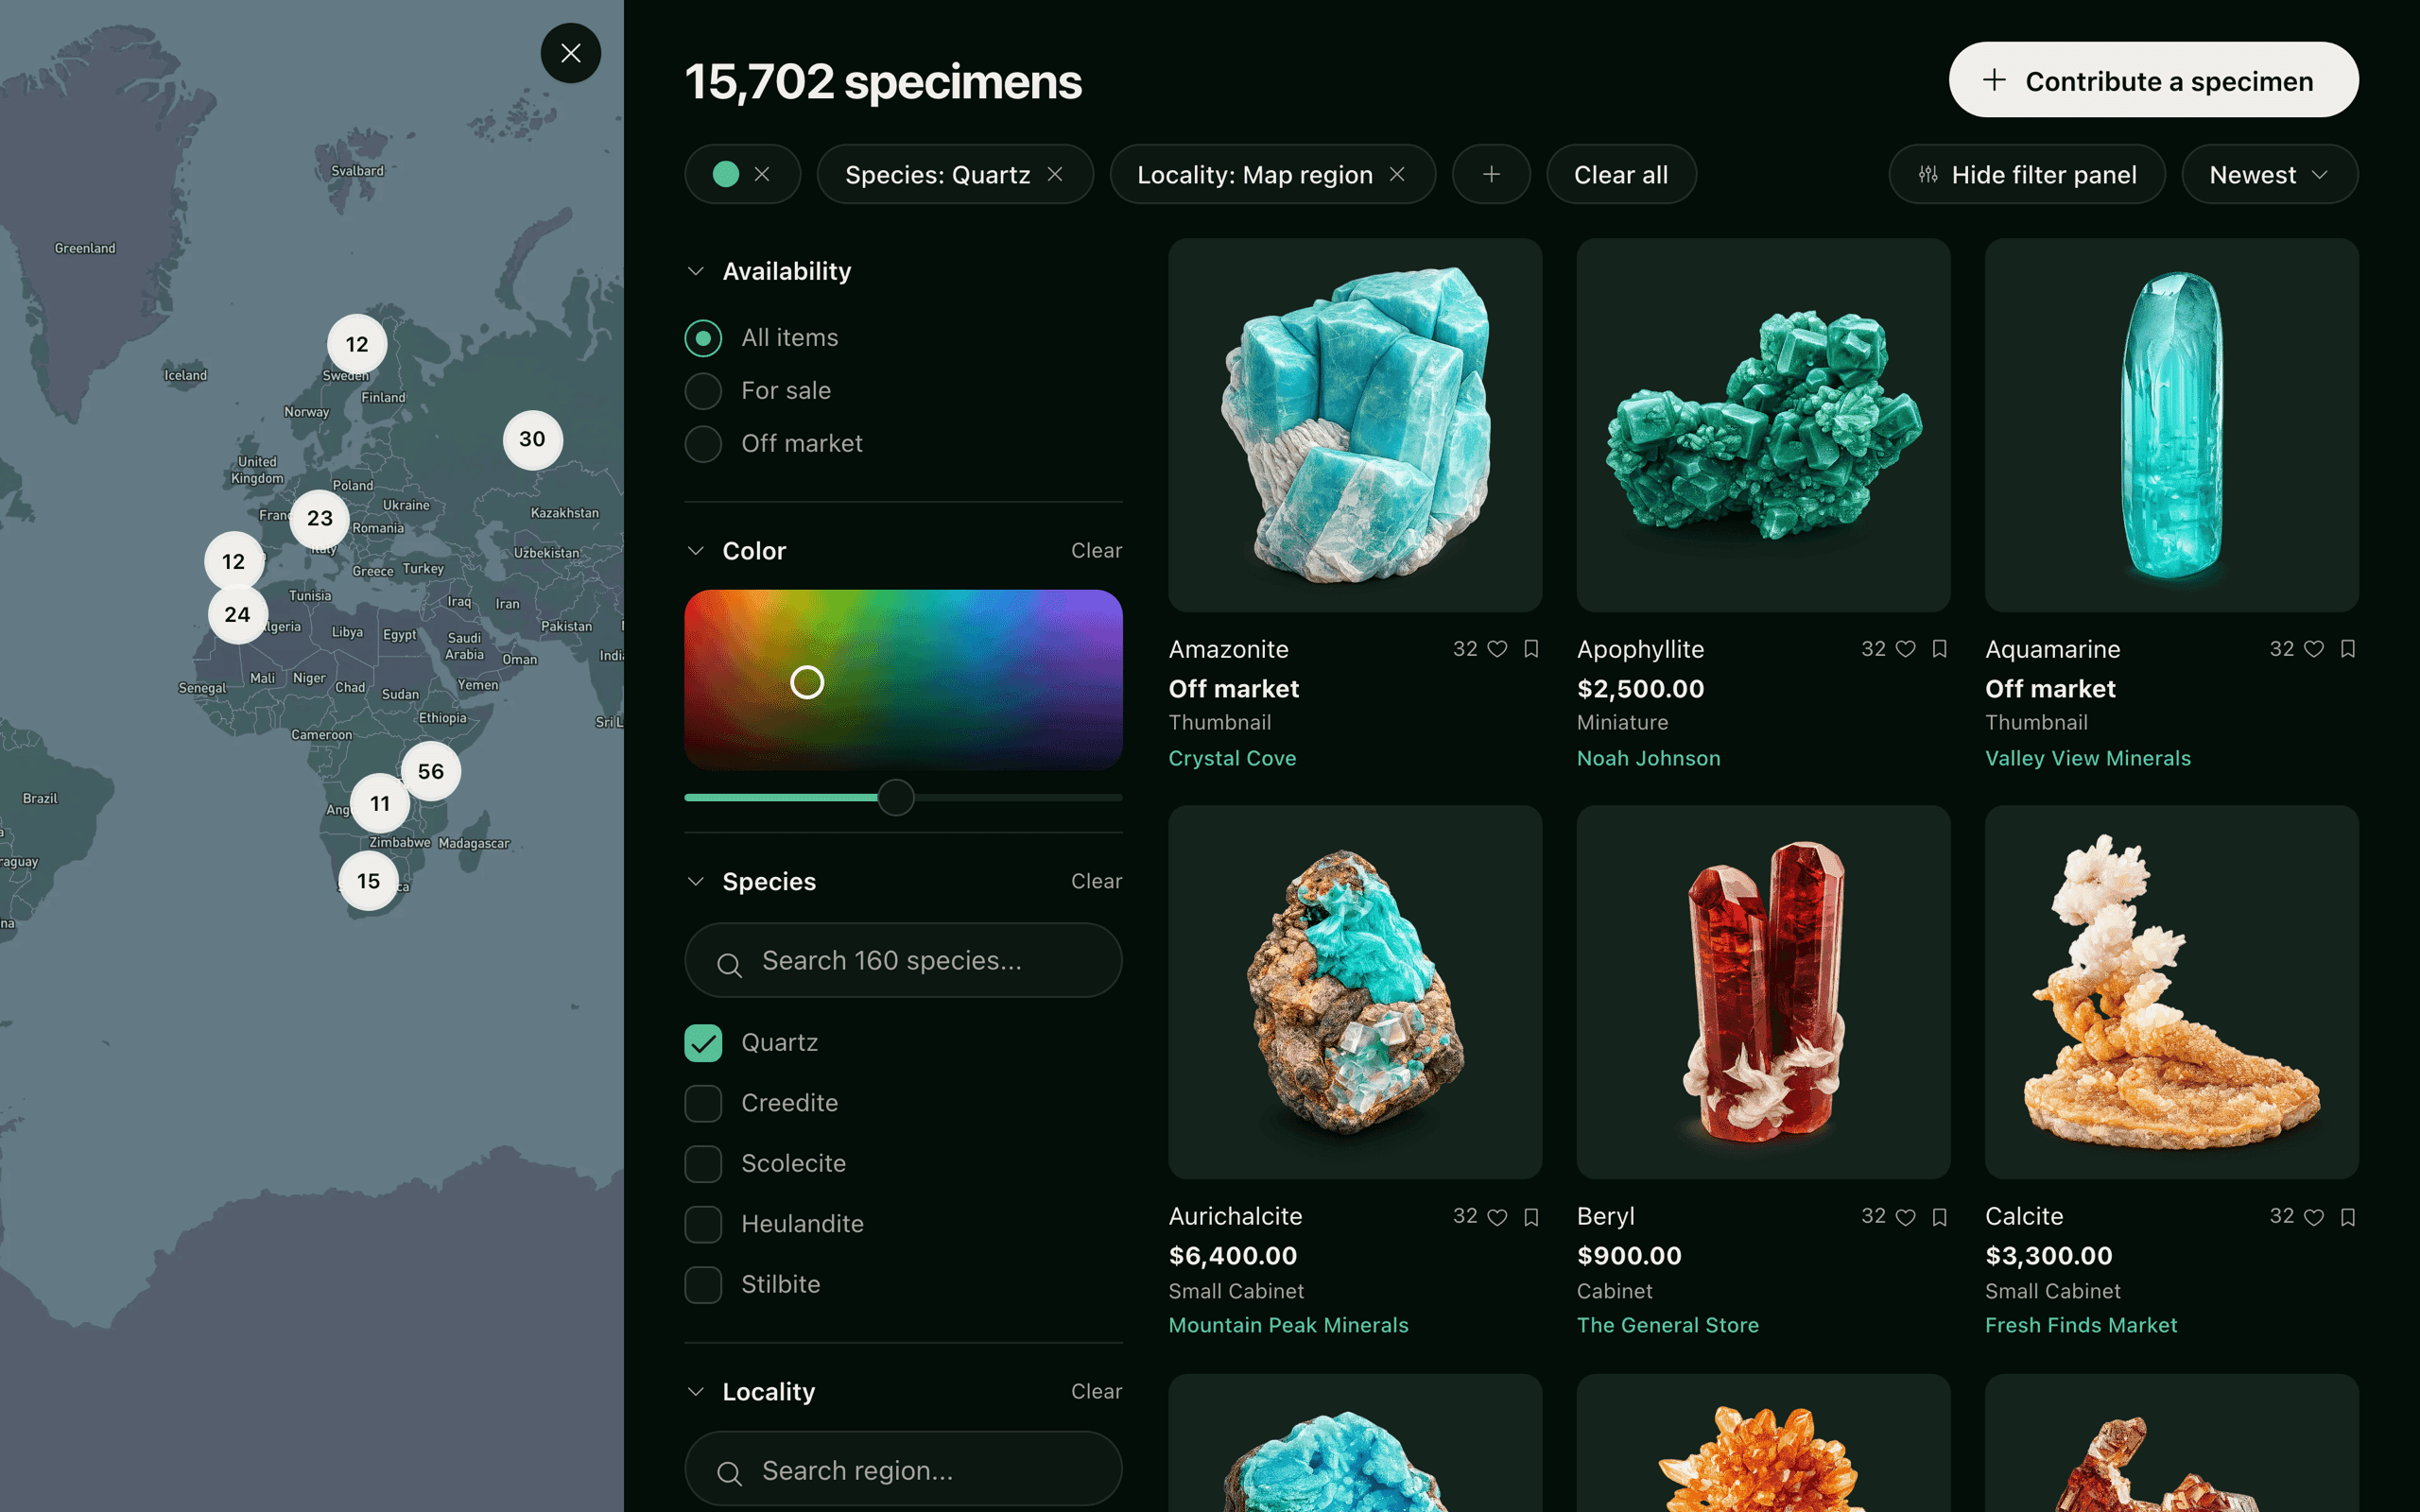Bookmark the Apophyllite specimen
Image resolution: width=2420 pixels, height=1512 pixels.
[1939, 649]
